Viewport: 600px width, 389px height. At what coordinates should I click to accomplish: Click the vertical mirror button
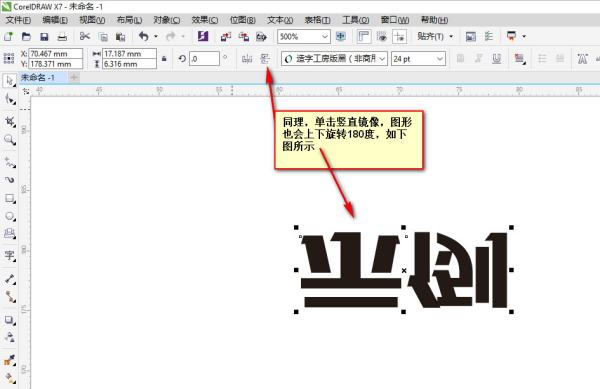265,59
